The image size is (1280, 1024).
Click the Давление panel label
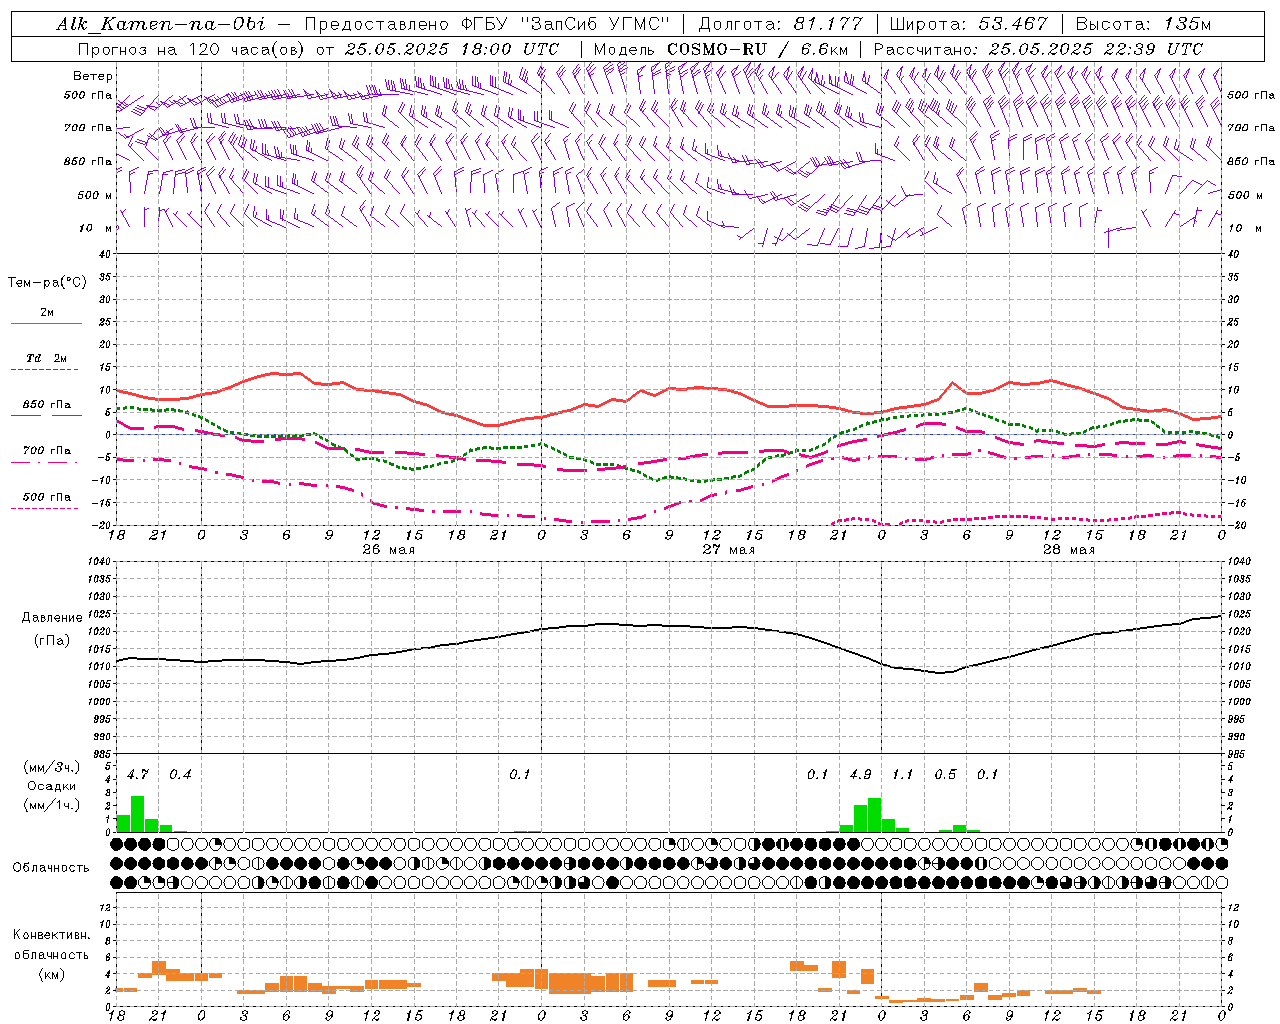tap(52, 618)
